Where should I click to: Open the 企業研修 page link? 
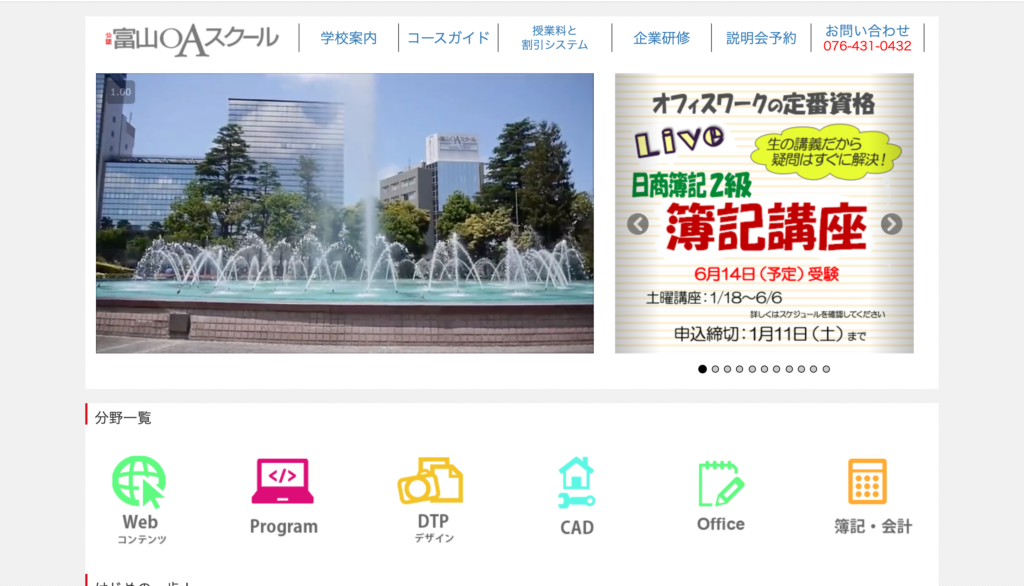tap(661, 34)
